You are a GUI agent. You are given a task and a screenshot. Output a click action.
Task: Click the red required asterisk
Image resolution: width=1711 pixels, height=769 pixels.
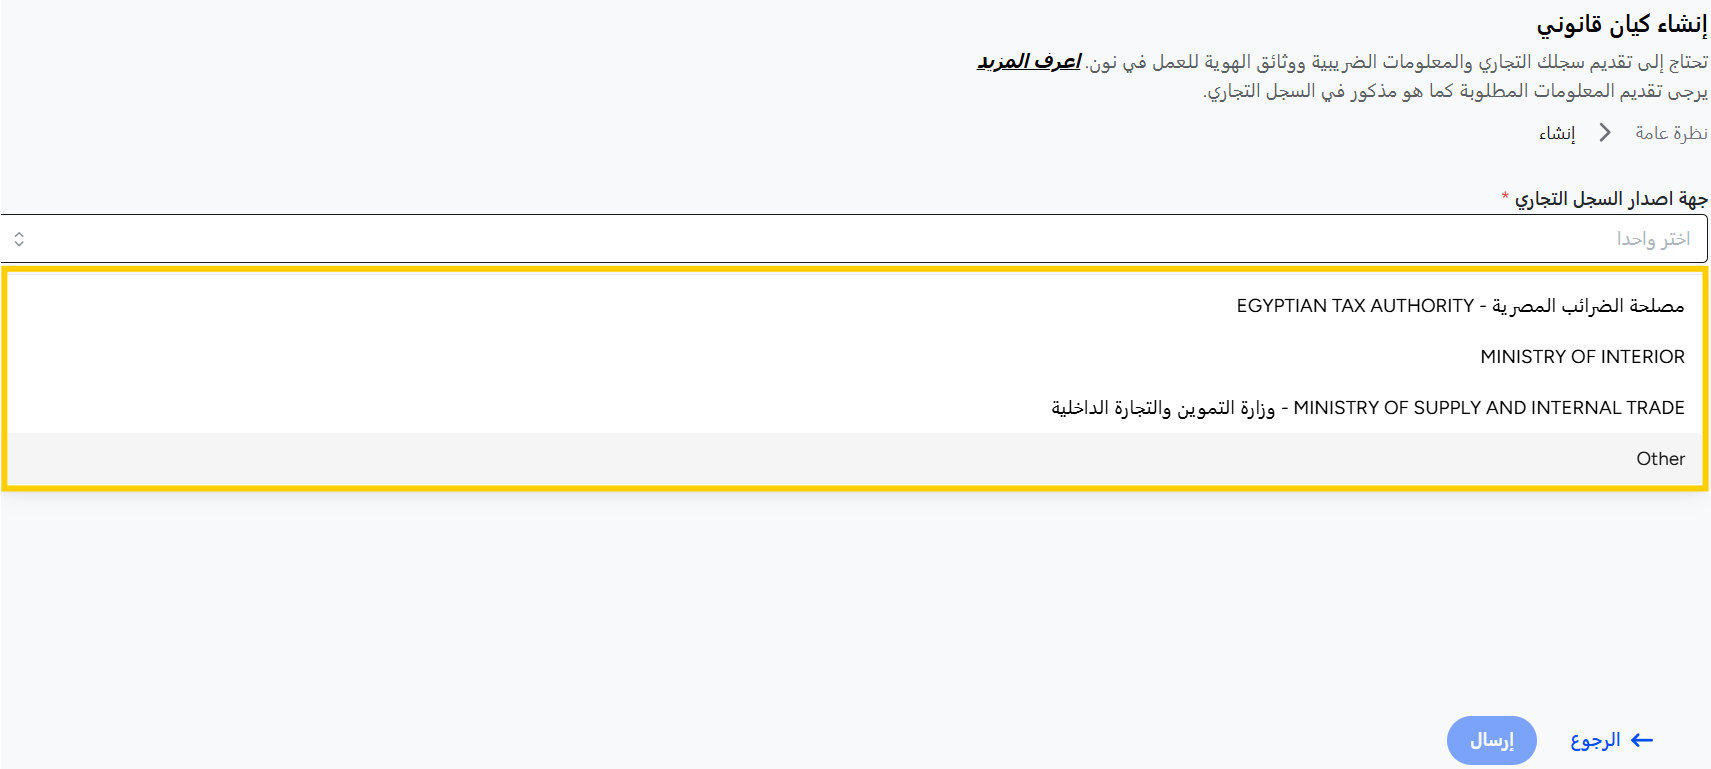point(1505,197)
